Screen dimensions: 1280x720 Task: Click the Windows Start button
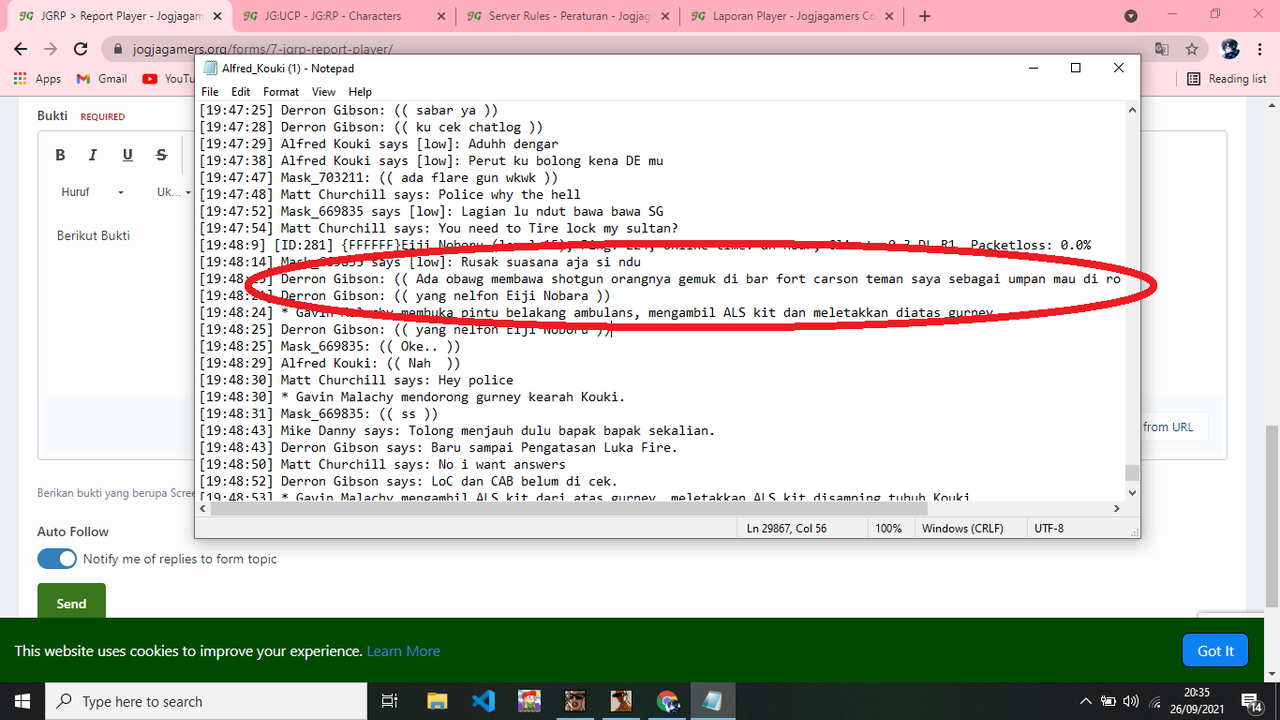click(22, 701)
